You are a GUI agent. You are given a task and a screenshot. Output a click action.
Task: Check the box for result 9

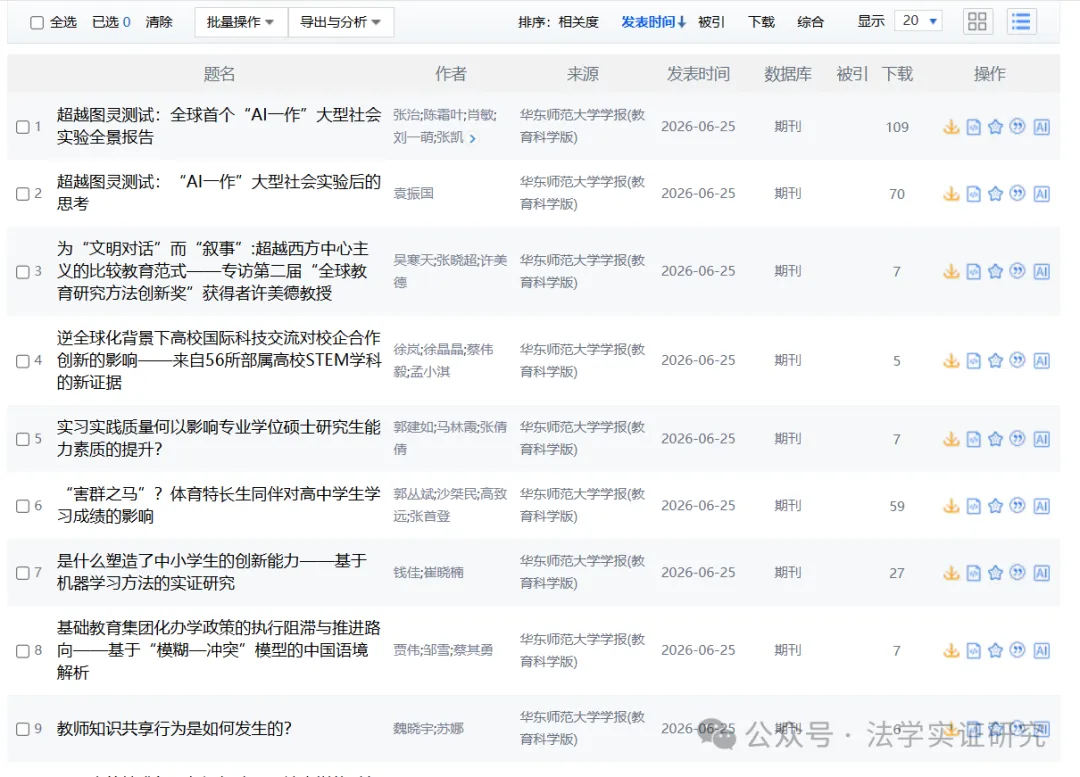23,729
